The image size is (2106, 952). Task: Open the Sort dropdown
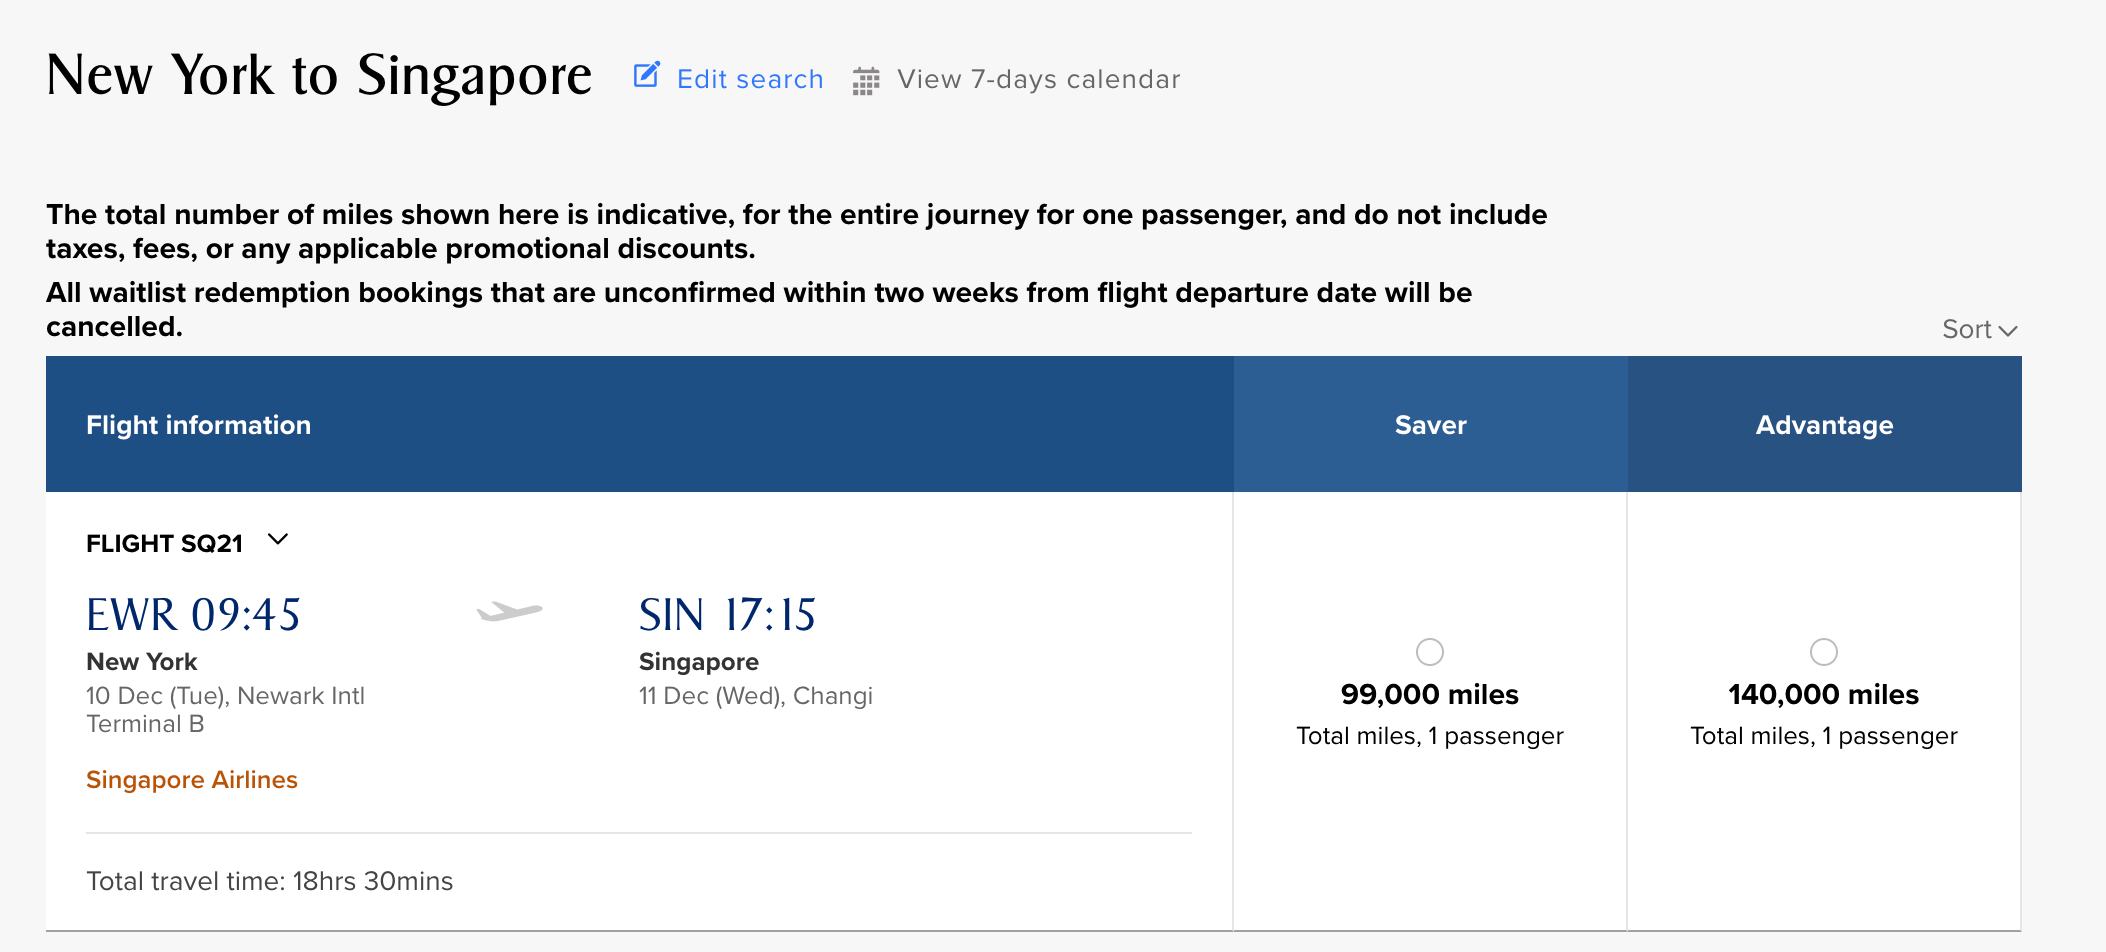click(x=1967, y=329)
